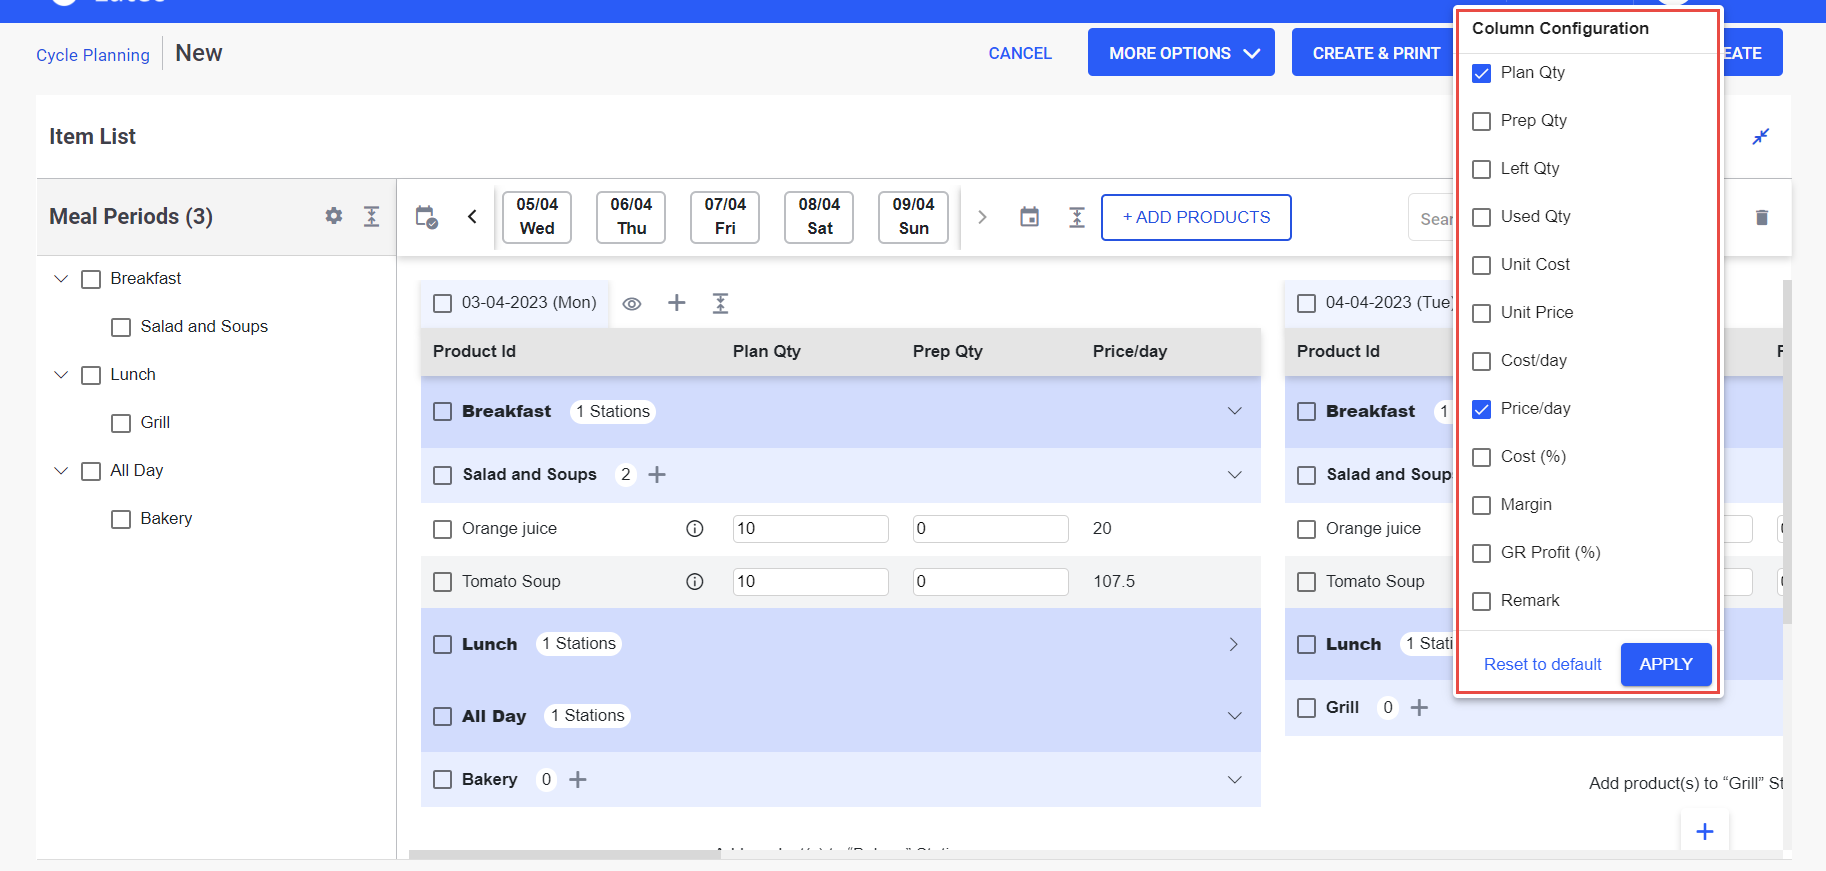Minimize Item List panel icon
Screen dimensions: 1826x871
click(1761, 136)
